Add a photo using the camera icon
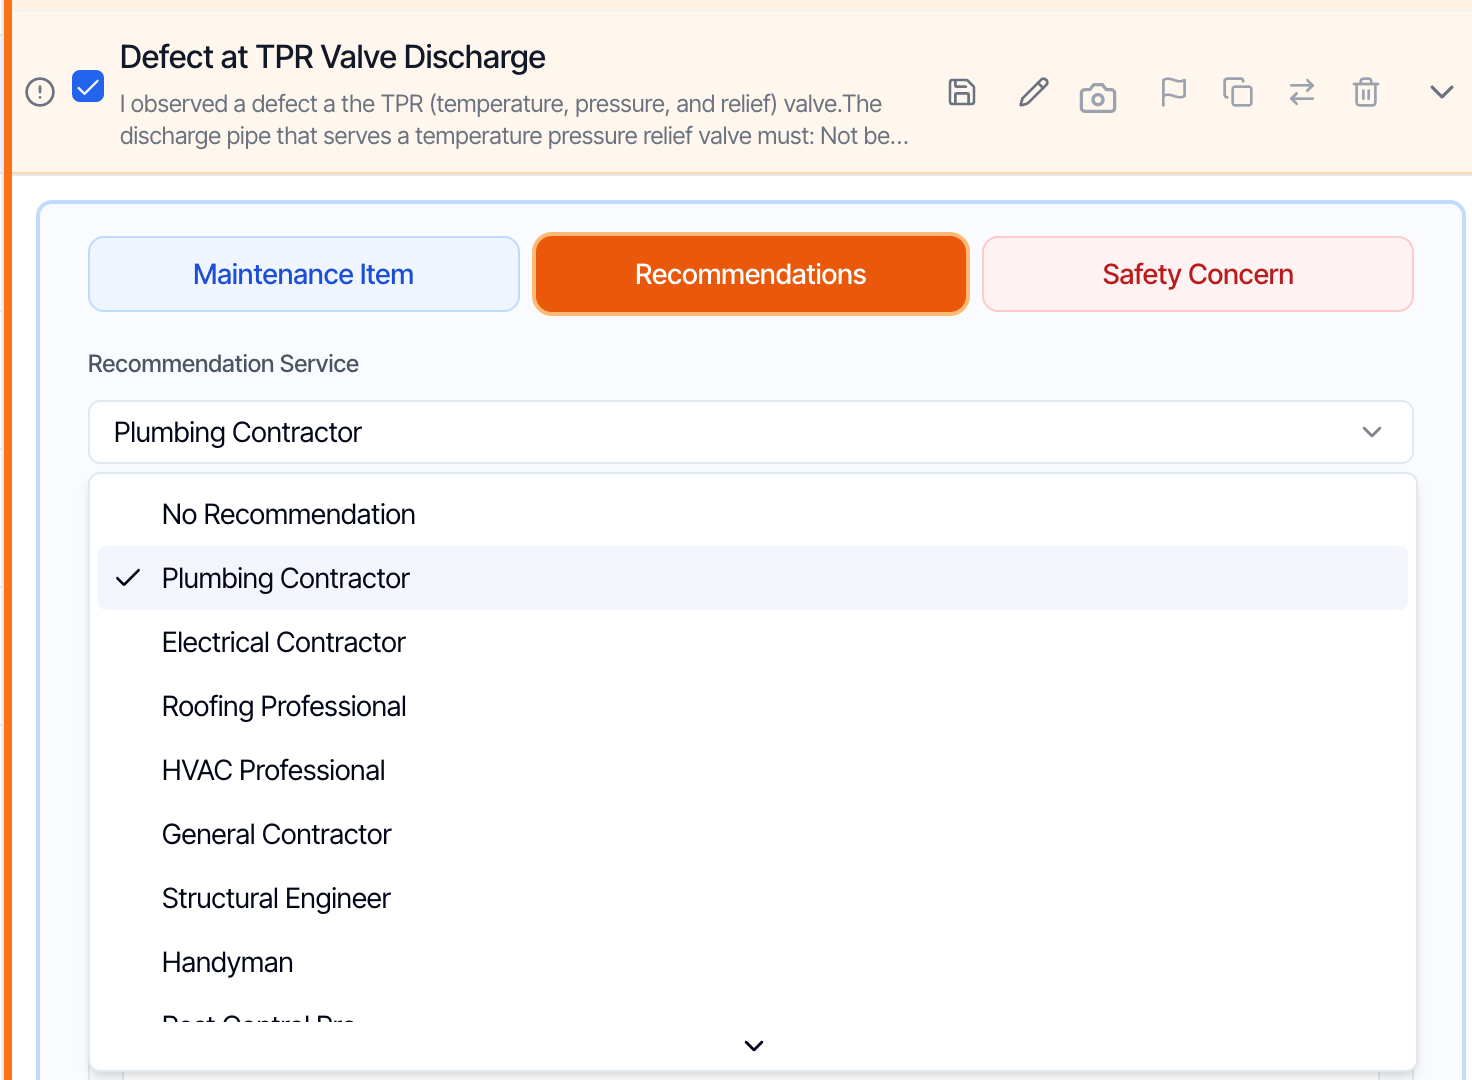The width and height of the screenshot is (1472, 1080). coord(1098,97)
